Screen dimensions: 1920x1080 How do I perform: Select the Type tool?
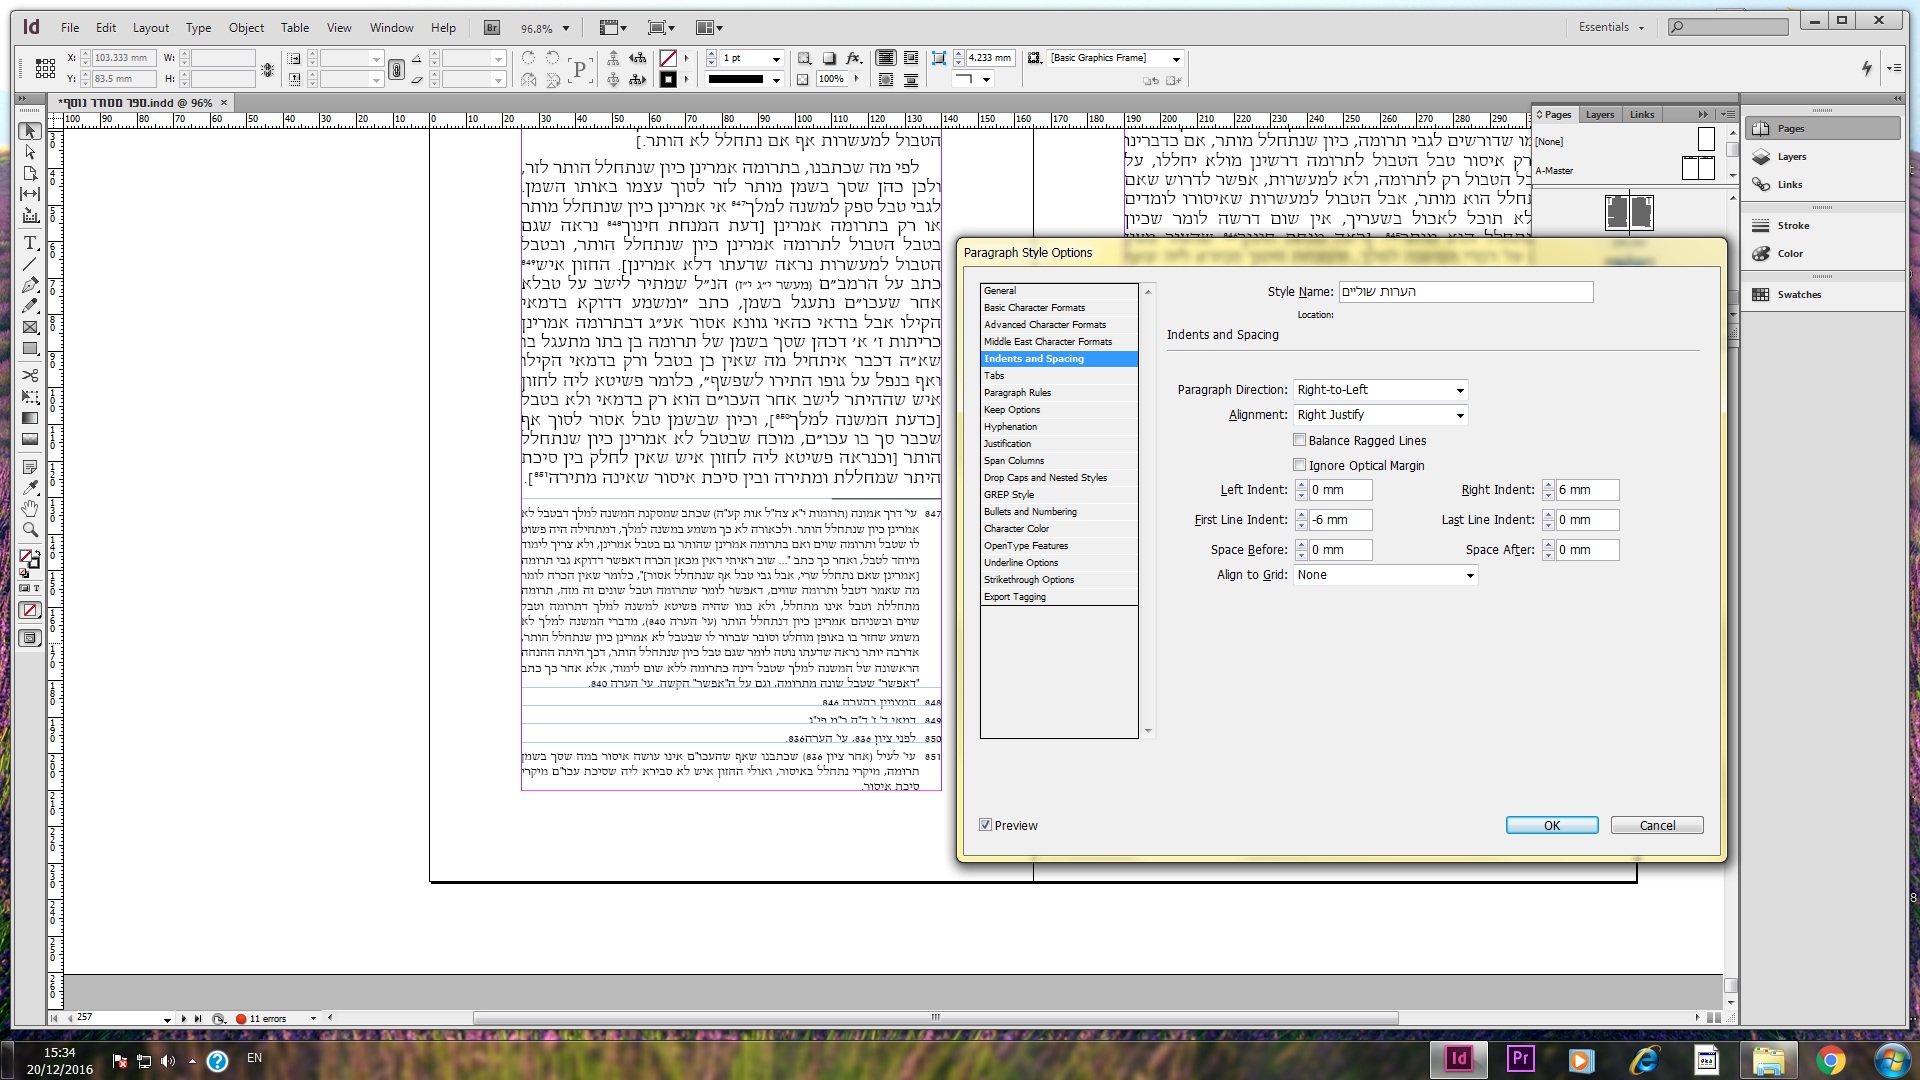pos(30,243)
